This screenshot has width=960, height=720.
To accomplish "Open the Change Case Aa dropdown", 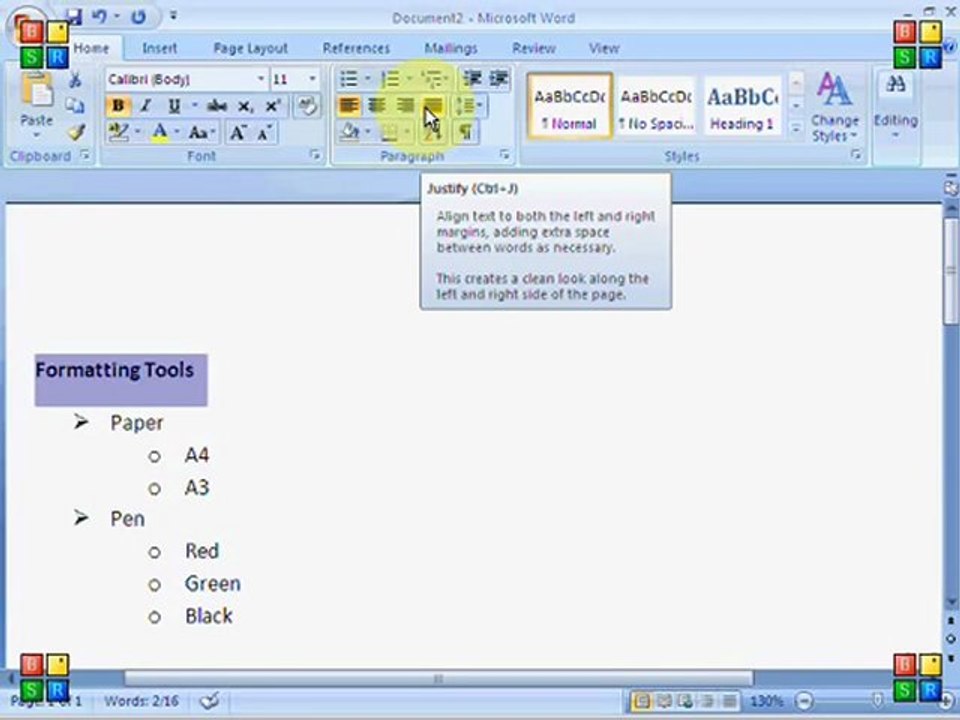I will click(x=201, y=132).
